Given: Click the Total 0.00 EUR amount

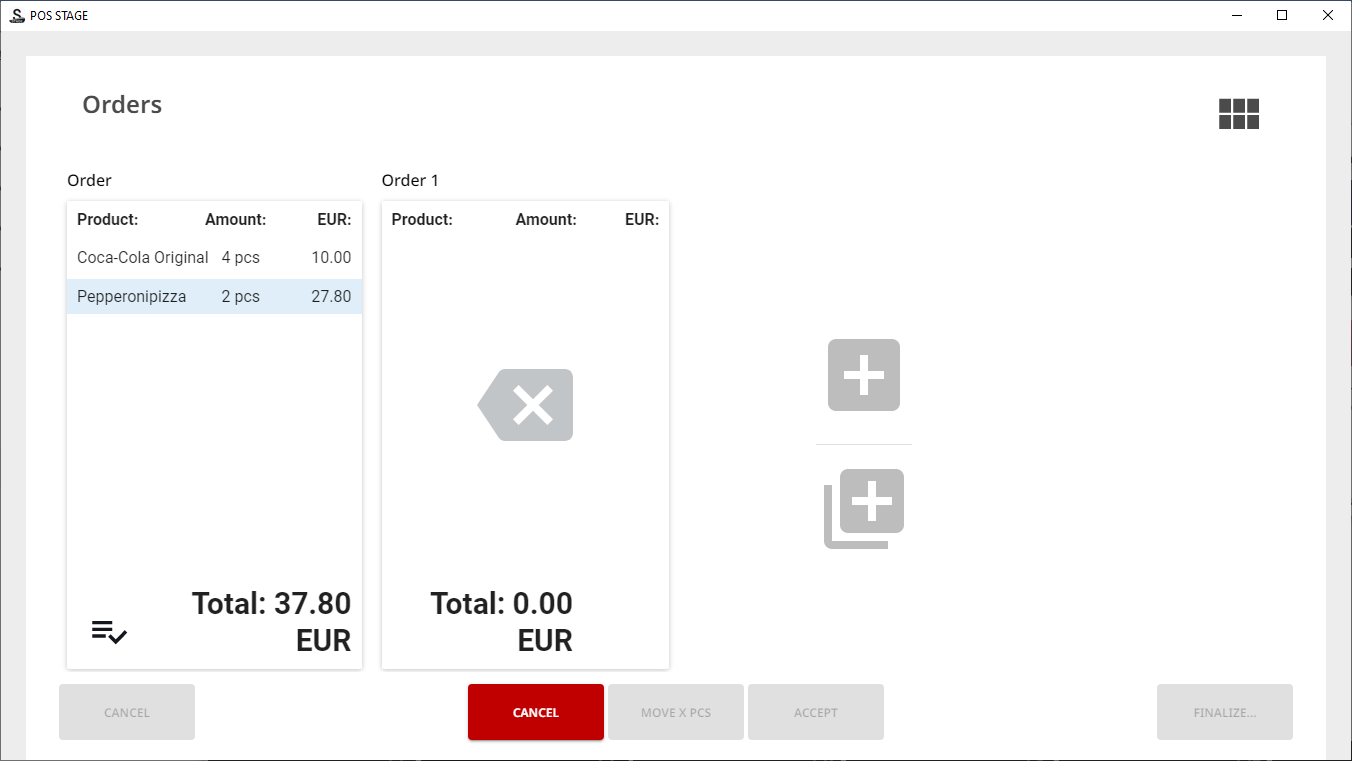Looking at the screenshot, I should (502, 621).
